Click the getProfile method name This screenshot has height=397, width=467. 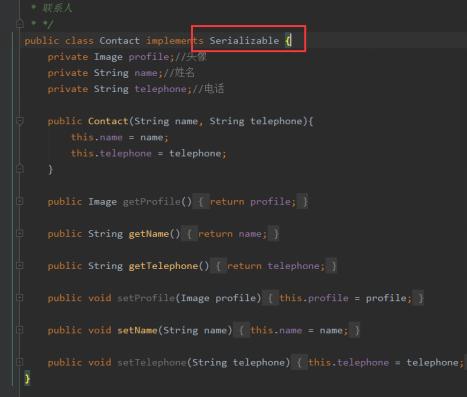coord(152,202)
